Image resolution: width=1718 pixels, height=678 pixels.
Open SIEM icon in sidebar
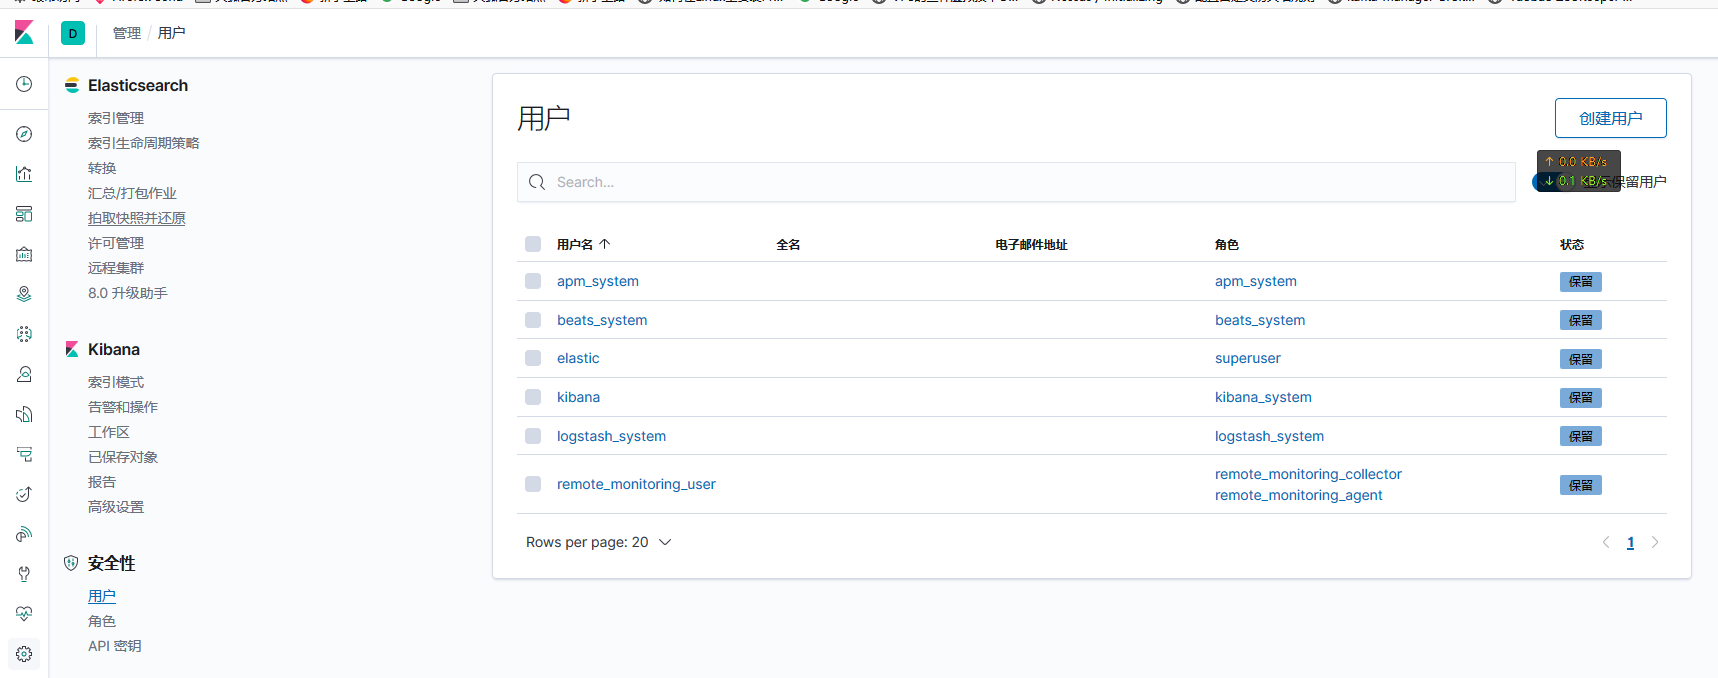coord(24,534)
